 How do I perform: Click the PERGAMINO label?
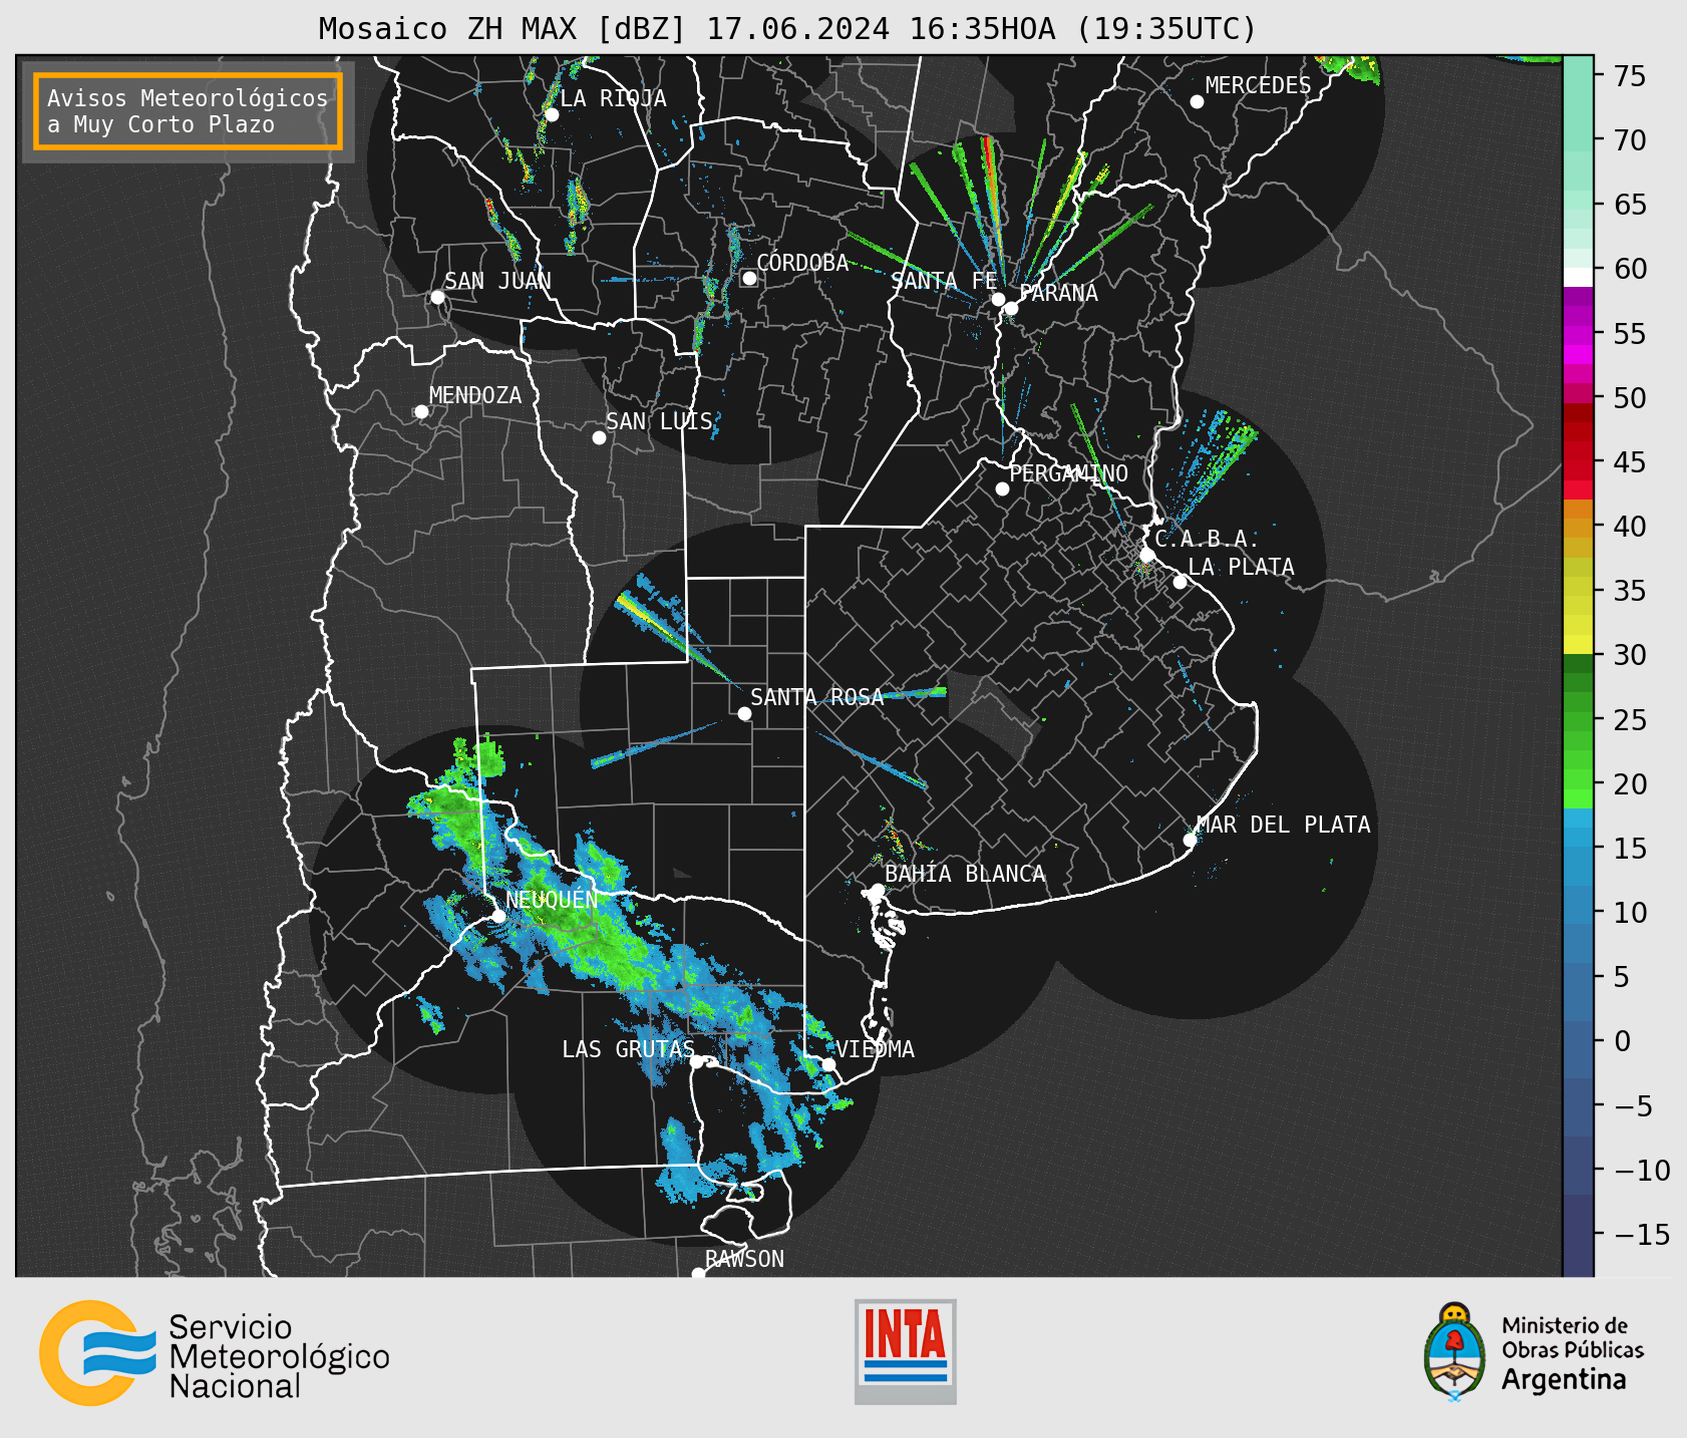point(1069,474)
